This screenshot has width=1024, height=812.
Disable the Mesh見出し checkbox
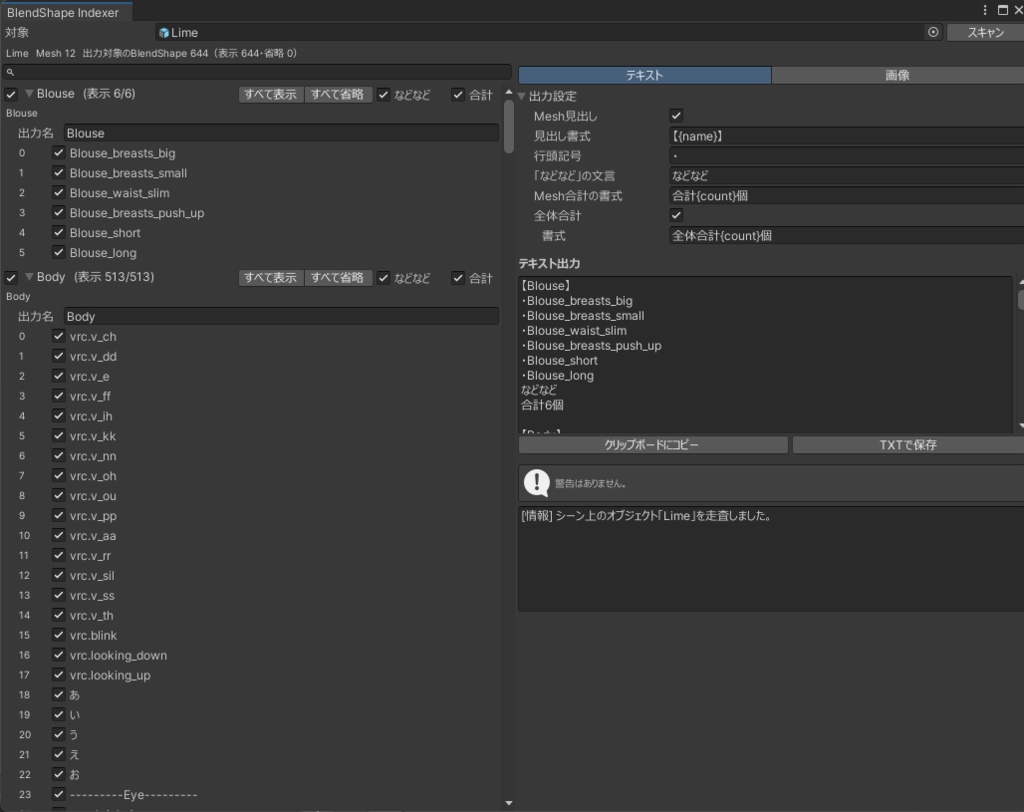[676, 116]
